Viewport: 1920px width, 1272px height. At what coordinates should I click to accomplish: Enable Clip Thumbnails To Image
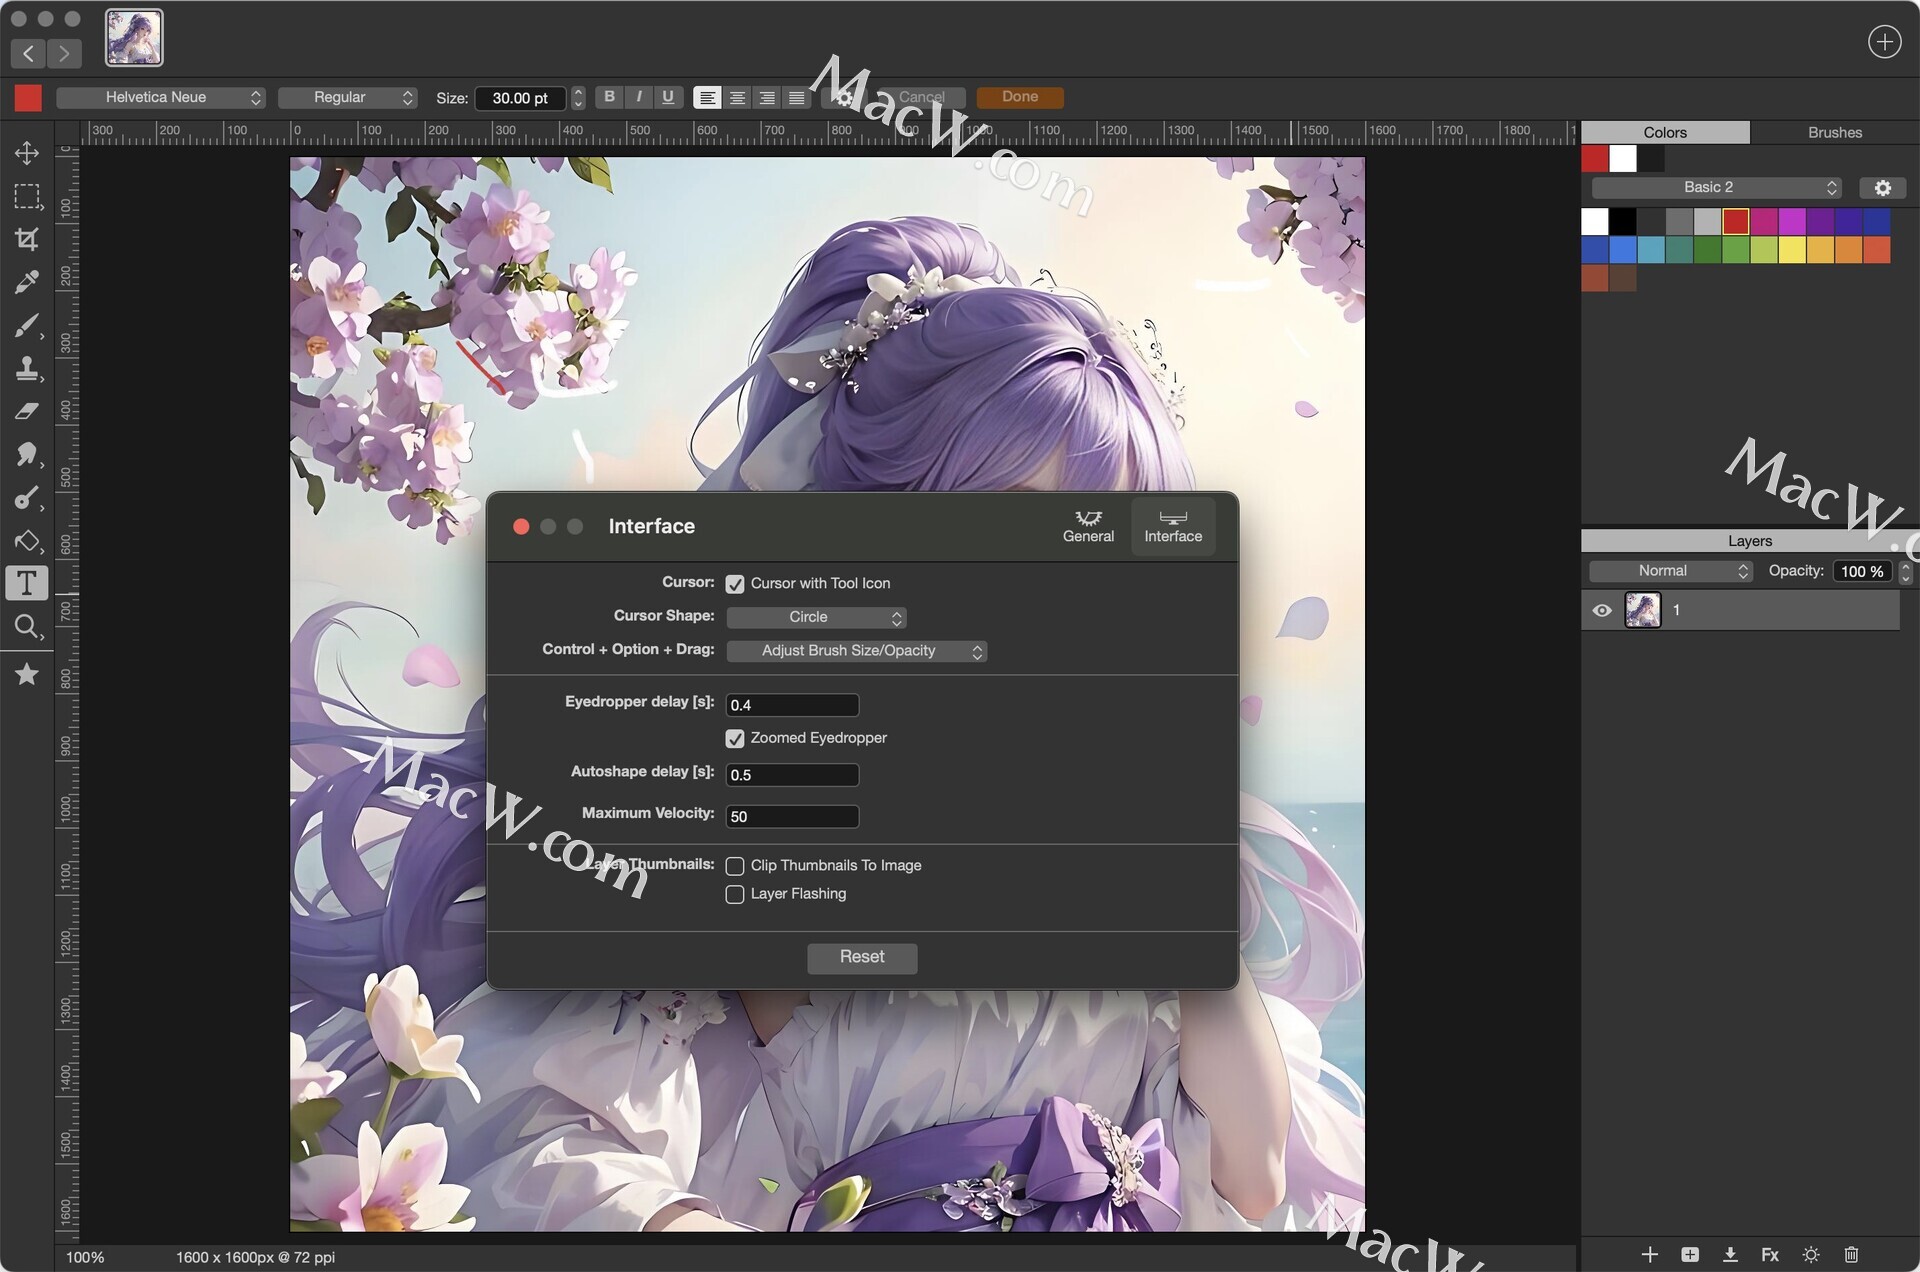(735, 866)
